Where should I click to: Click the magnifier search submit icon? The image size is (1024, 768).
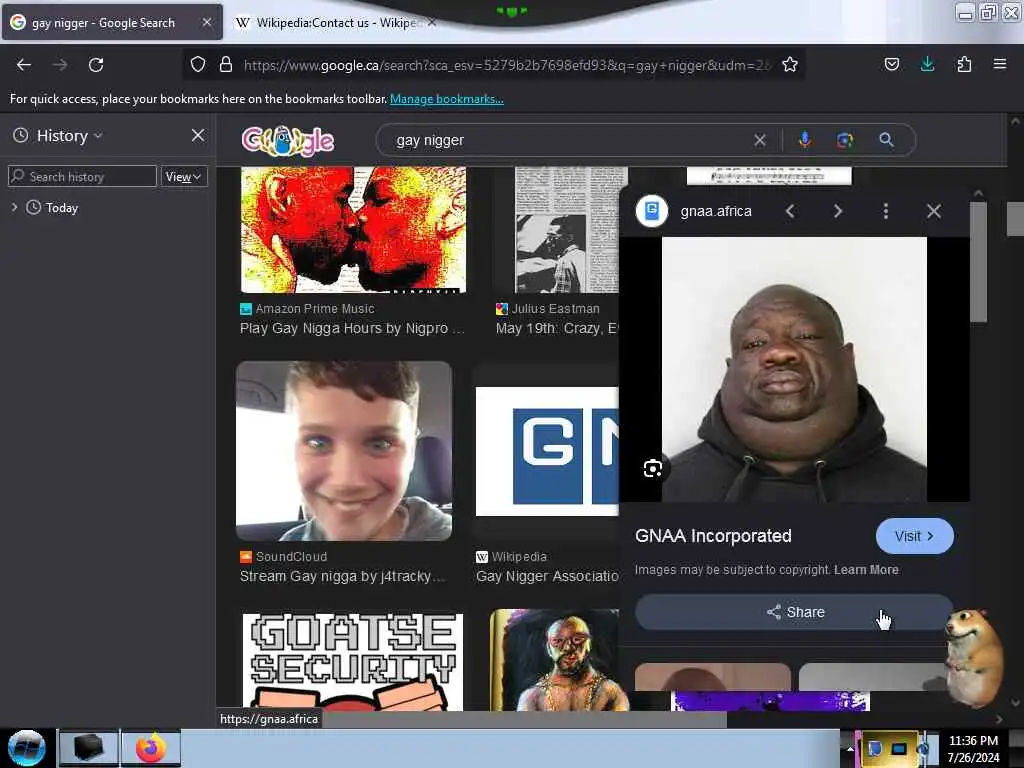[x=886, y=140]
